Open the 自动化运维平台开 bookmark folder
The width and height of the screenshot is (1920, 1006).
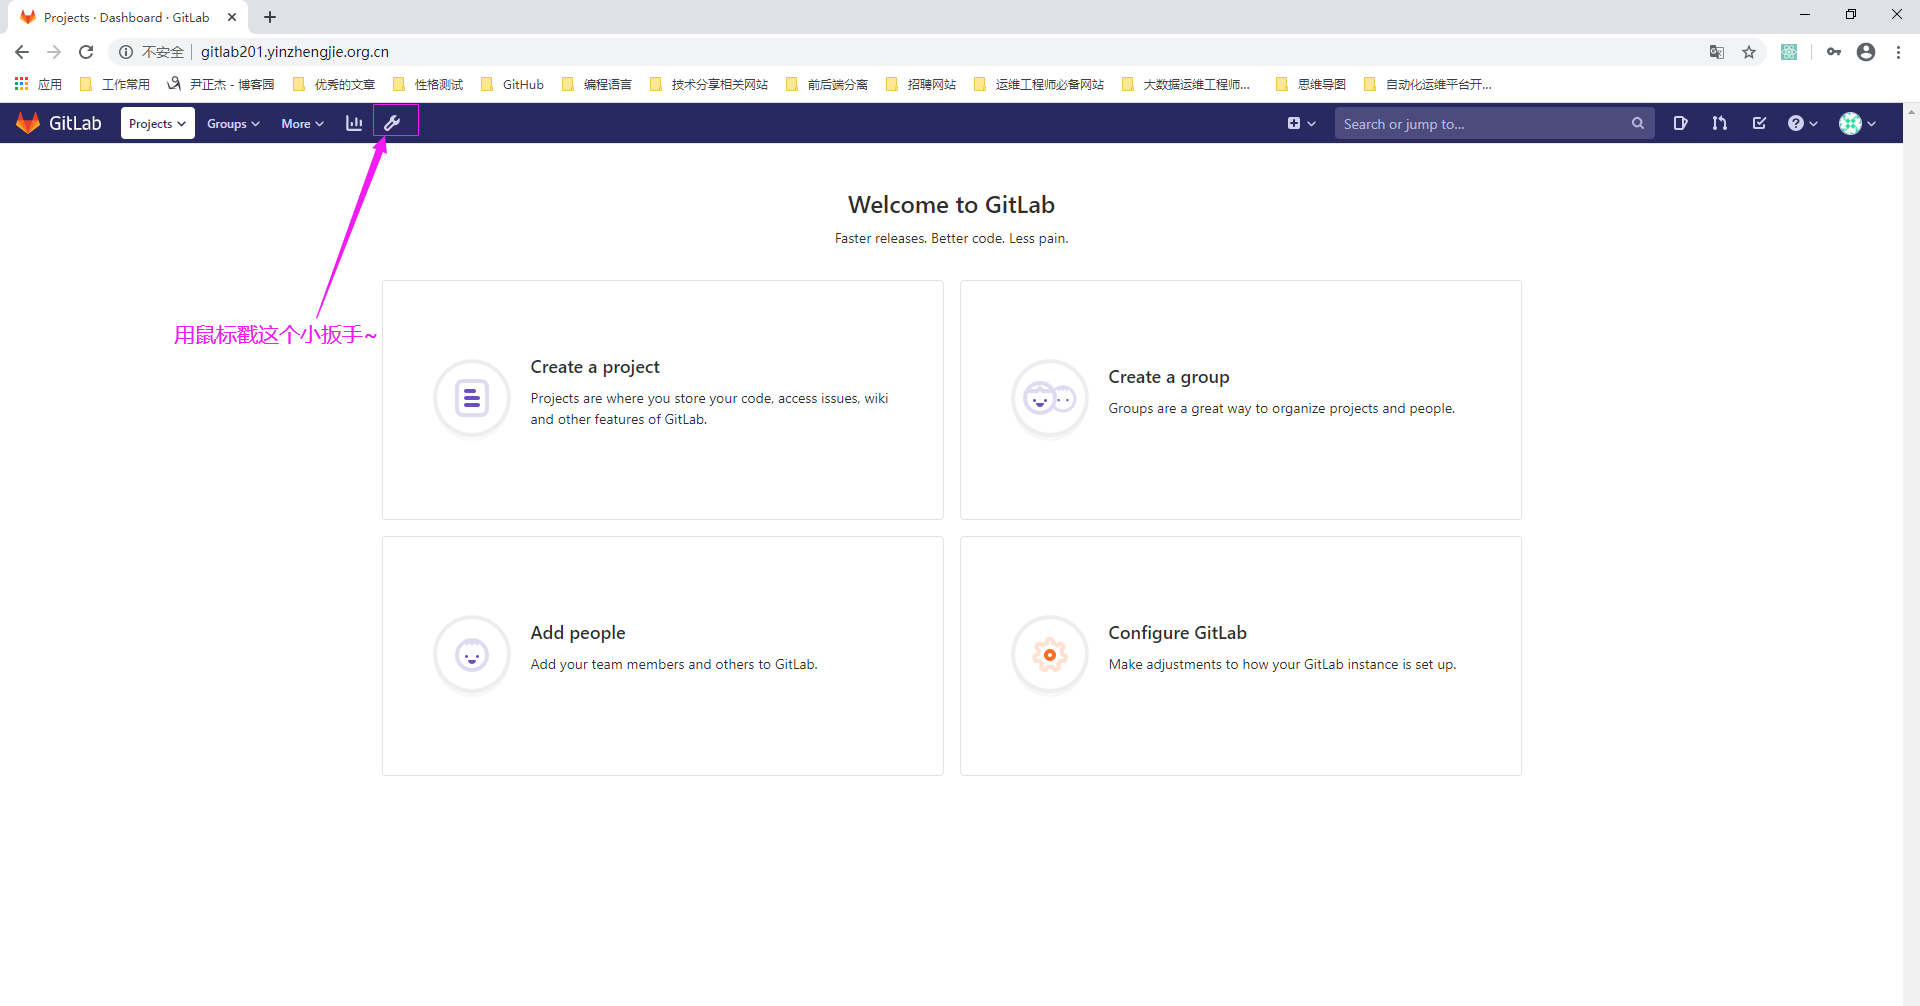click(1428, 84)
